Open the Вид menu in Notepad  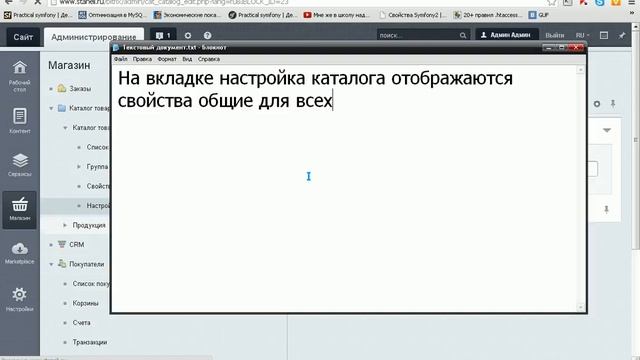click(187, 59)
